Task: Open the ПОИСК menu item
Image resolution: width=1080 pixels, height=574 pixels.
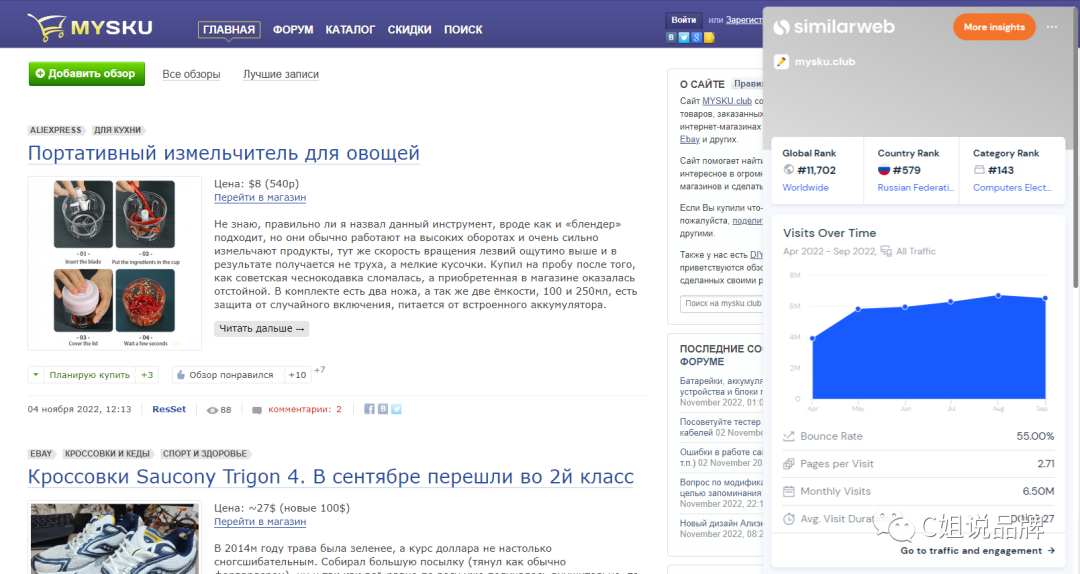Action: point(463,30)
